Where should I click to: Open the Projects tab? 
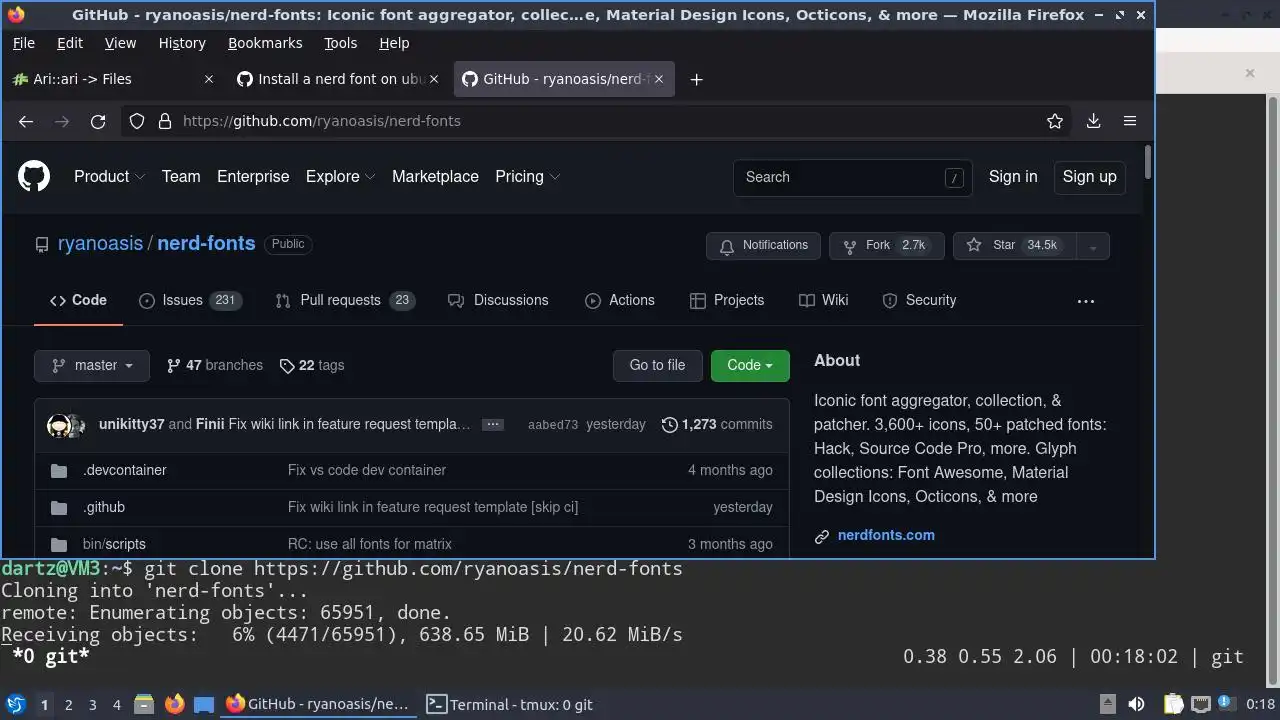pyautogui.click(x=727, y=301)
